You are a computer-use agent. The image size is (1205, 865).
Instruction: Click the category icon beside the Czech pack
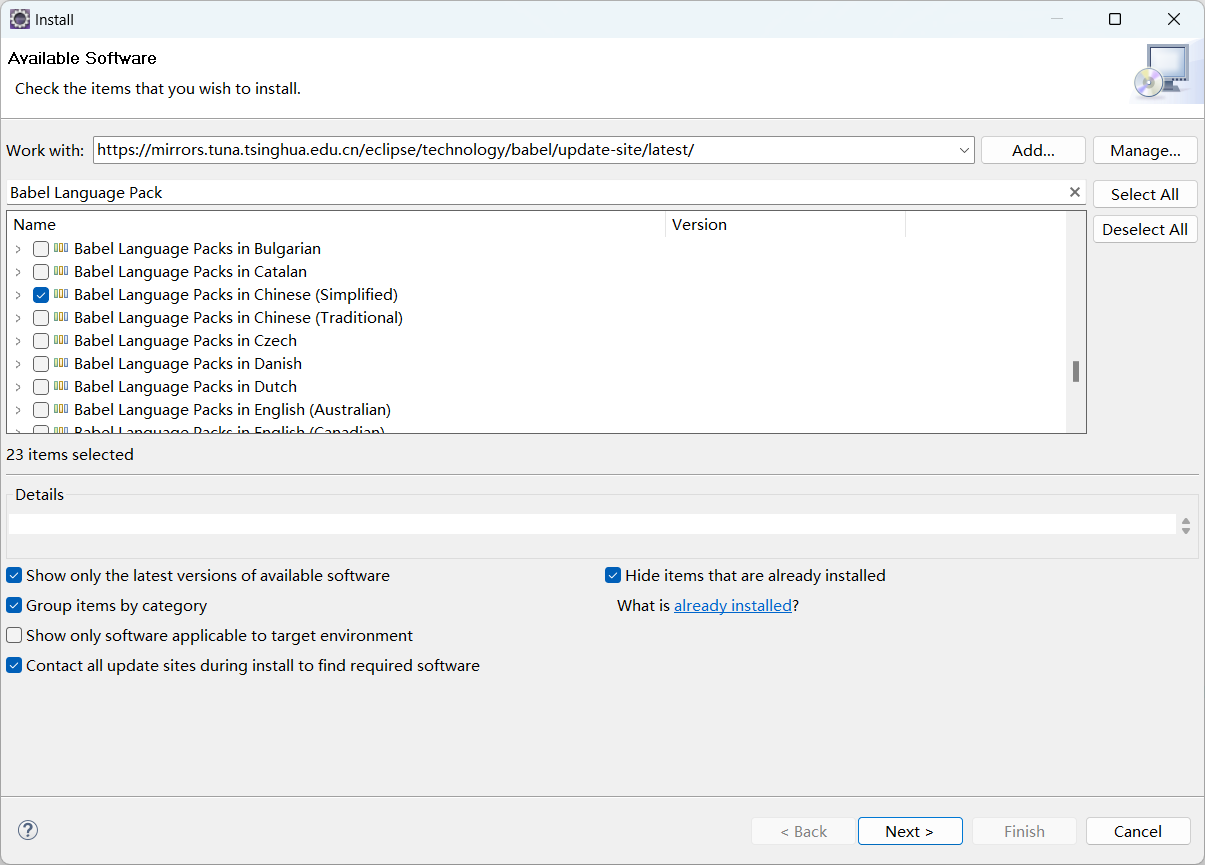click(x=61, y=340)
